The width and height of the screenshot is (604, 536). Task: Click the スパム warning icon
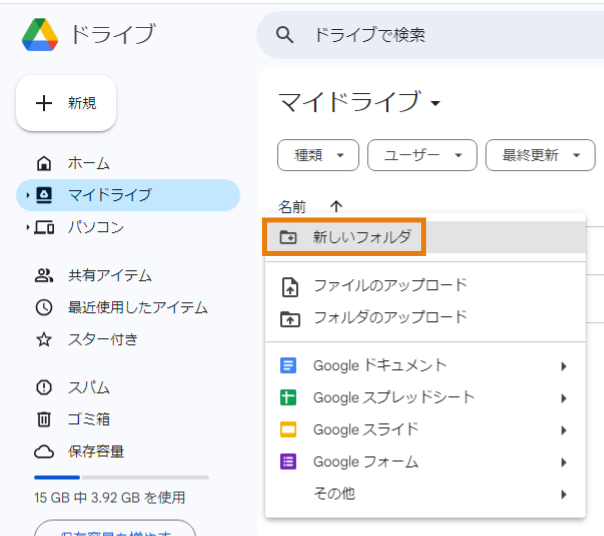[x=44, y=387]
